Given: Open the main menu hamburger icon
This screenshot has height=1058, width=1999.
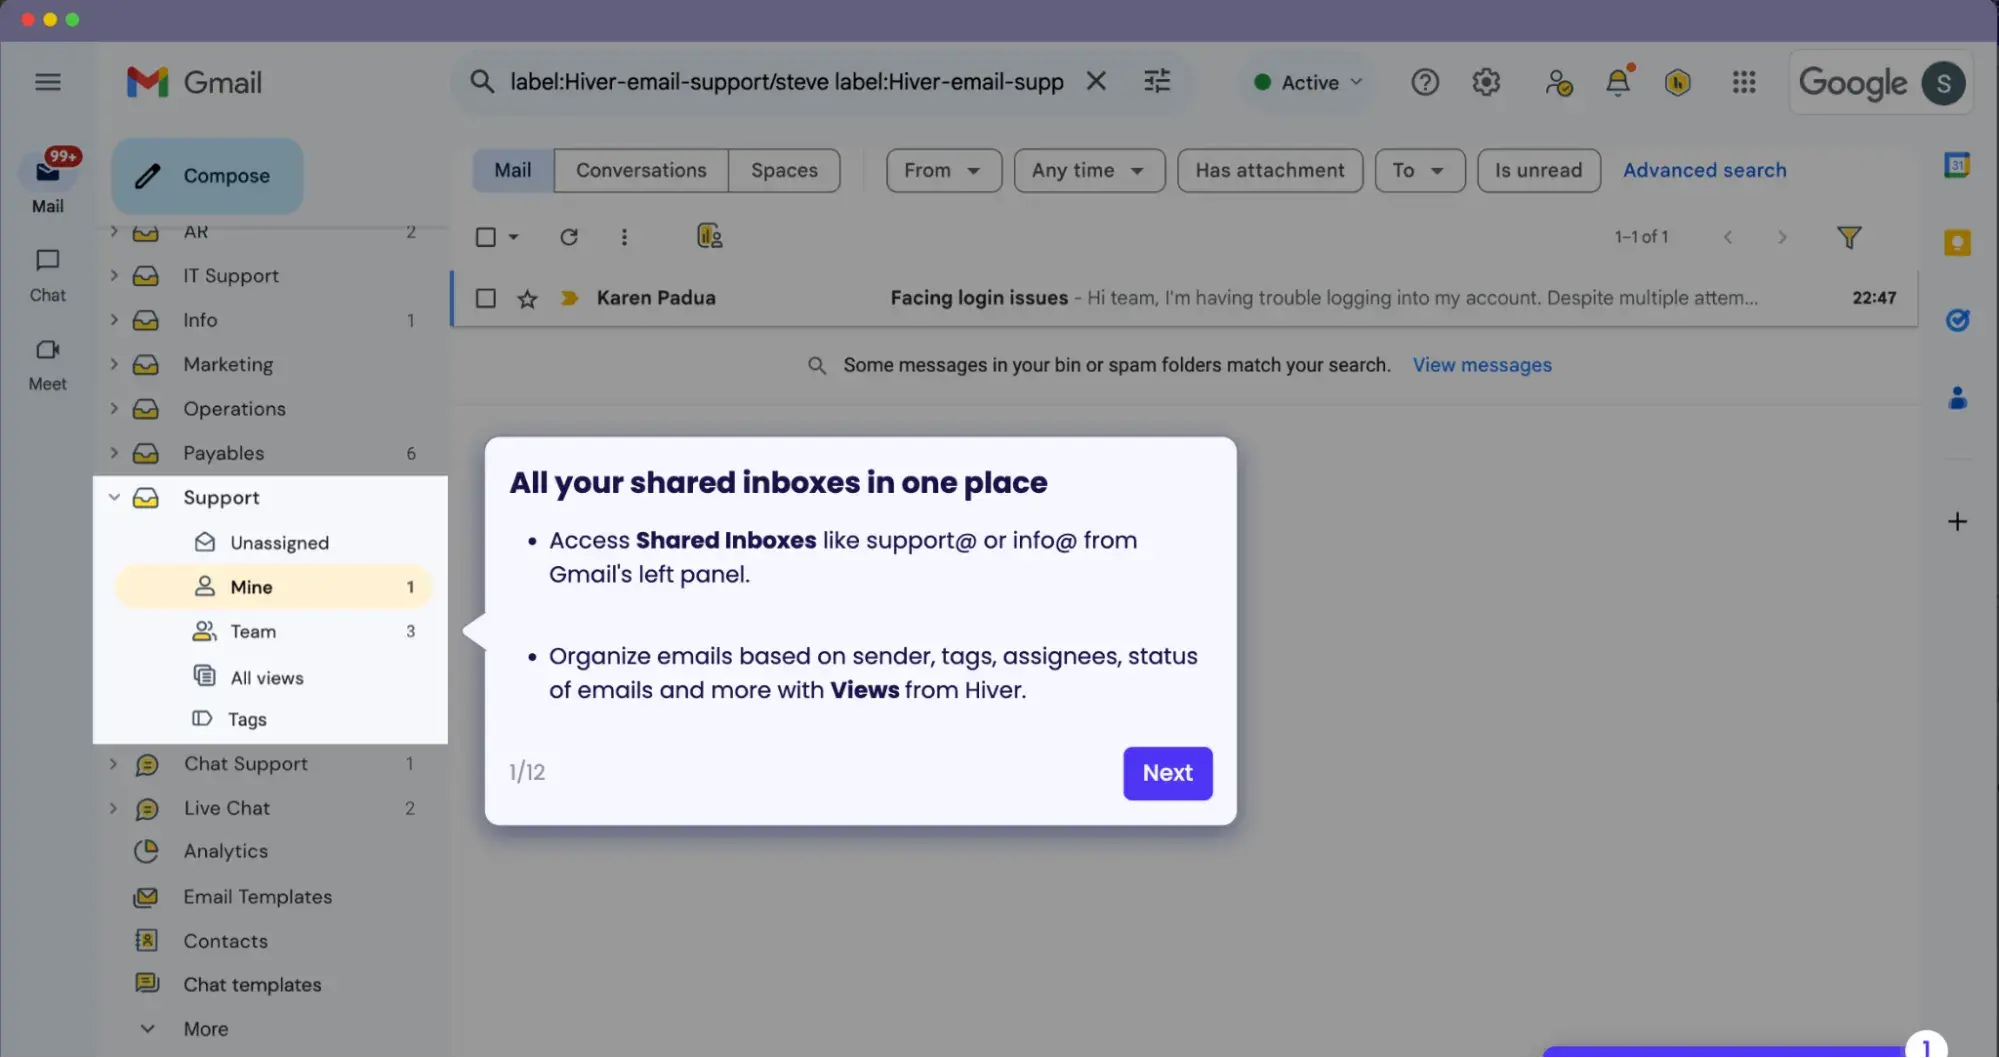Looking at the screenshot, I should coord(48,82).
